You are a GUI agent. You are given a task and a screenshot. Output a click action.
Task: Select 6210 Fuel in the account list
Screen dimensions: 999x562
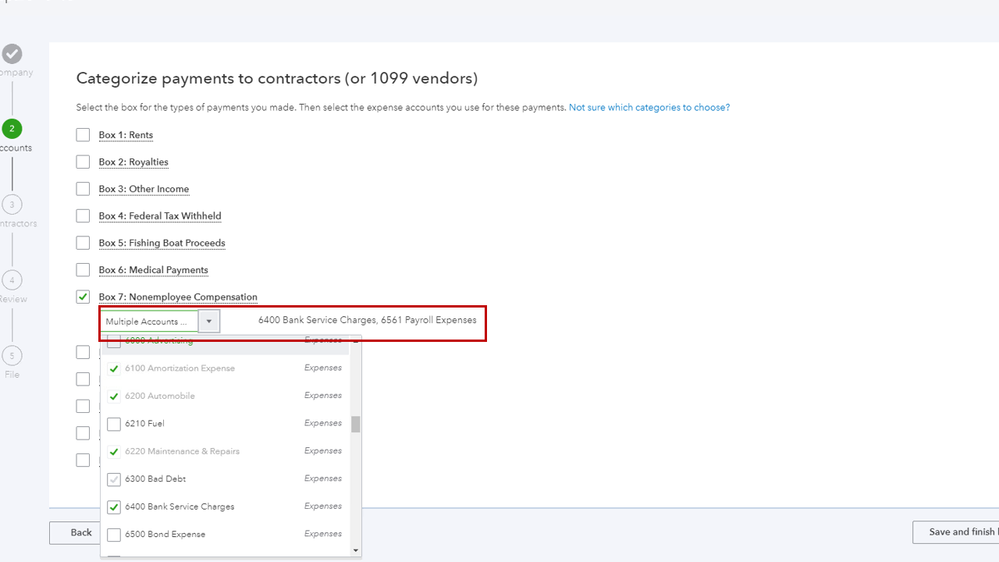[x=114, y=424]
